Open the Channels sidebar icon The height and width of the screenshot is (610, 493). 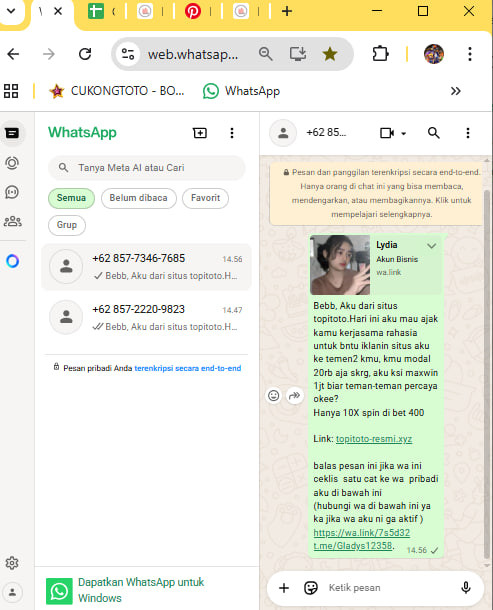(x=12, y=192)
